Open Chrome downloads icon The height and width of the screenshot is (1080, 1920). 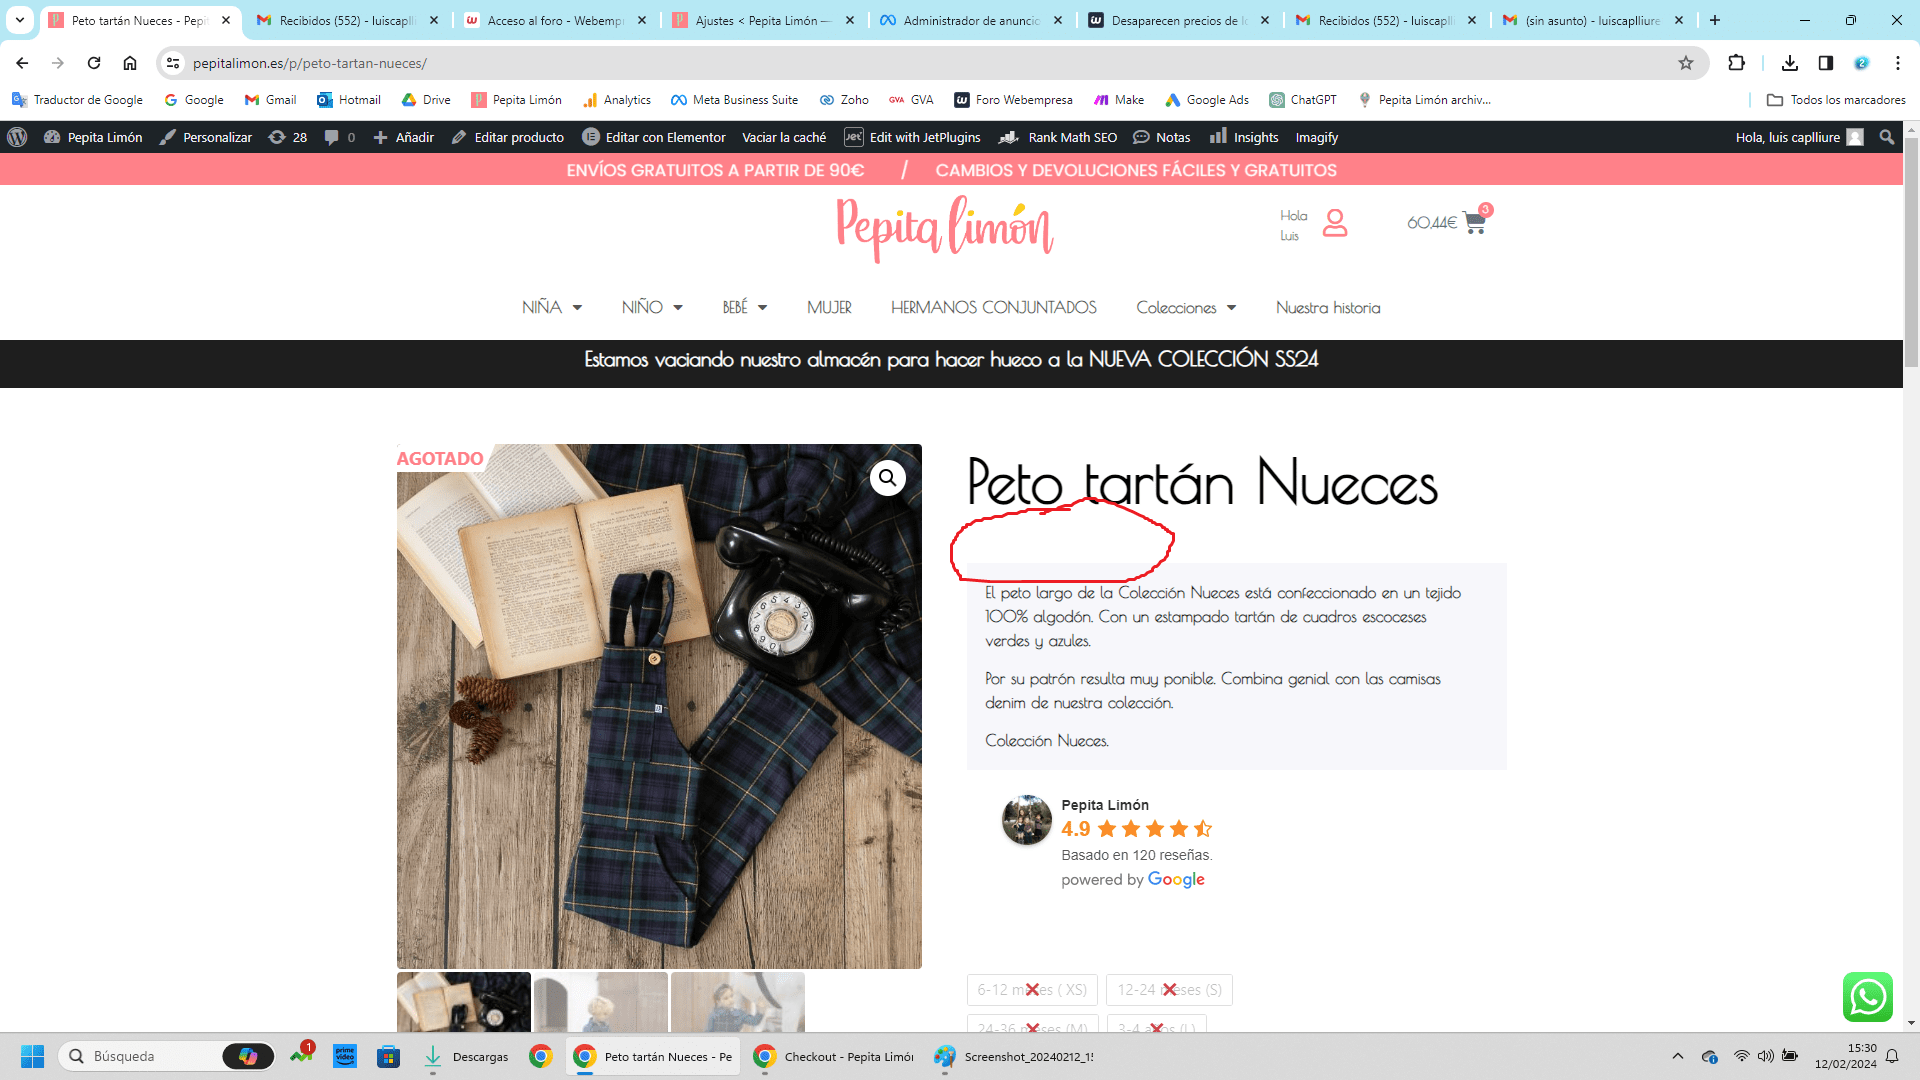tap(1790, 63)
